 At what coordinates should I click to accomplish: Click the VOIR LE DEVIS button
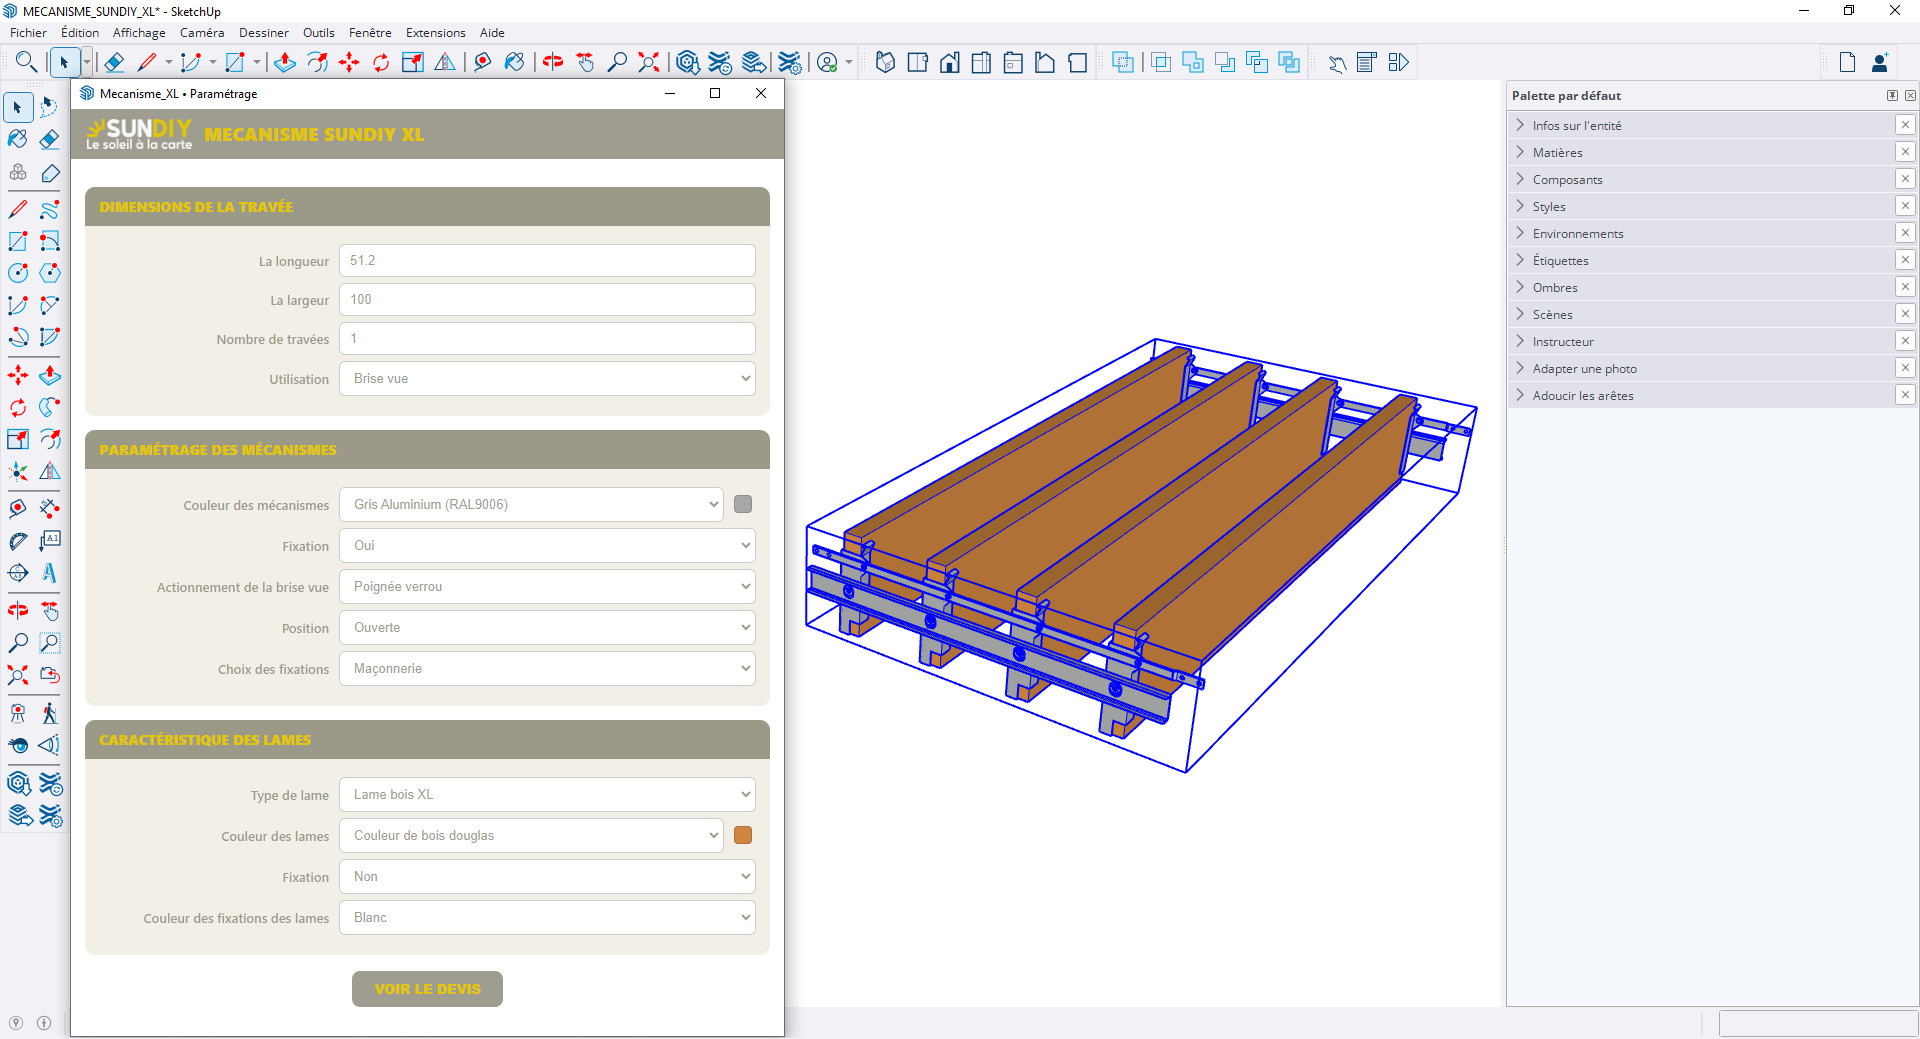pos(427,989)
